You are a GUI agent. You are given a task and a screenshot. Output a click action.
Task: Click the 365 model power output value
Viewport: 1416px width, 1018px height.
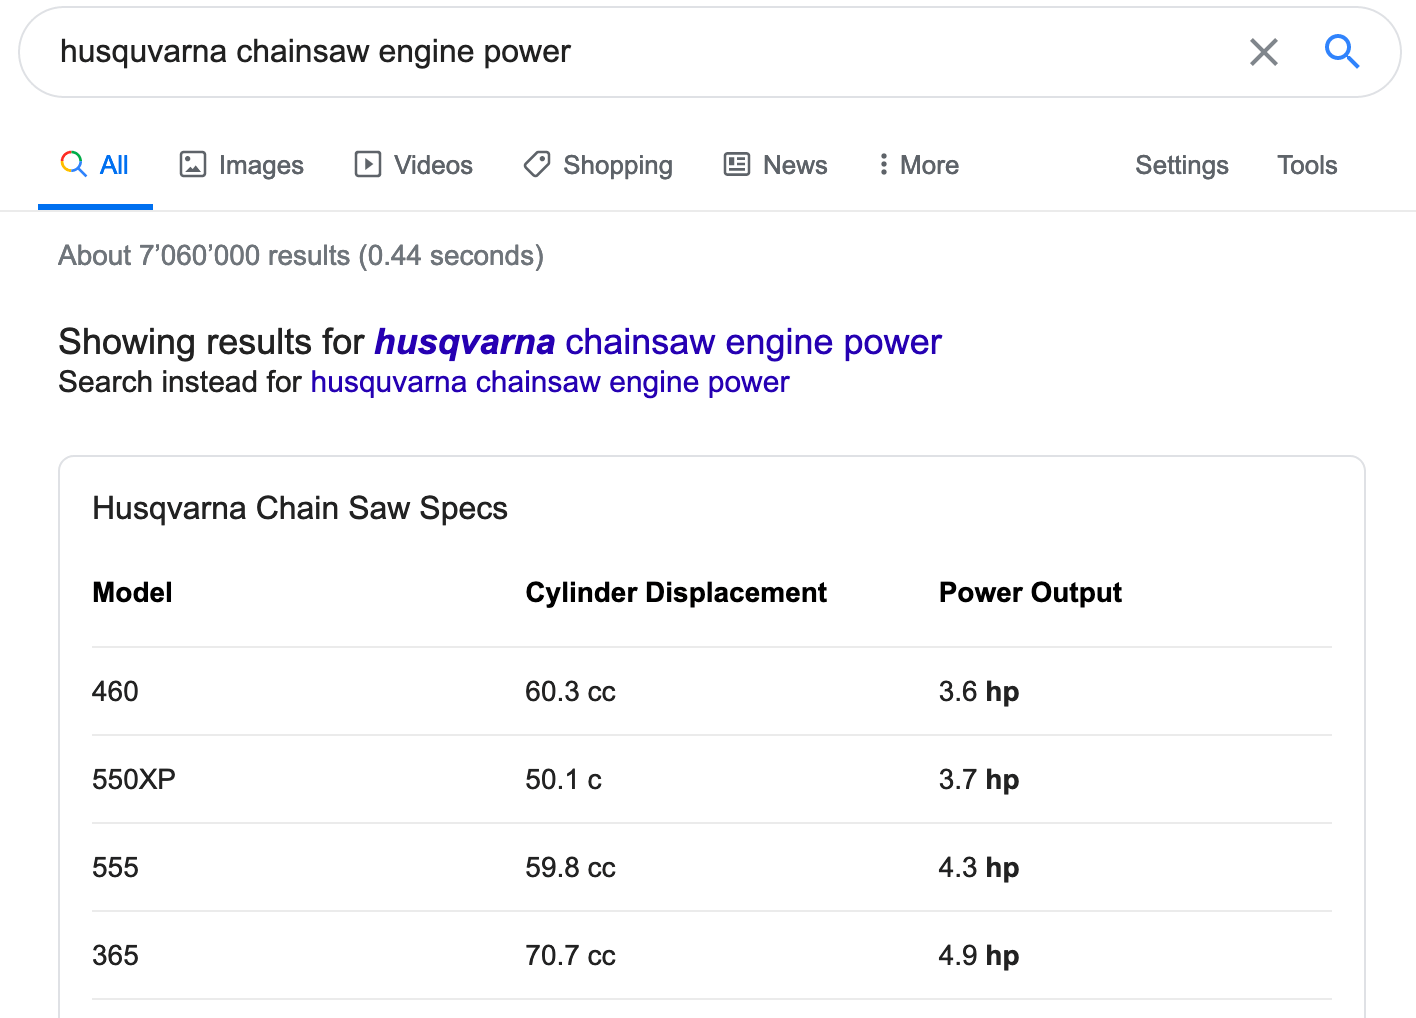click(x=978, y=955)
